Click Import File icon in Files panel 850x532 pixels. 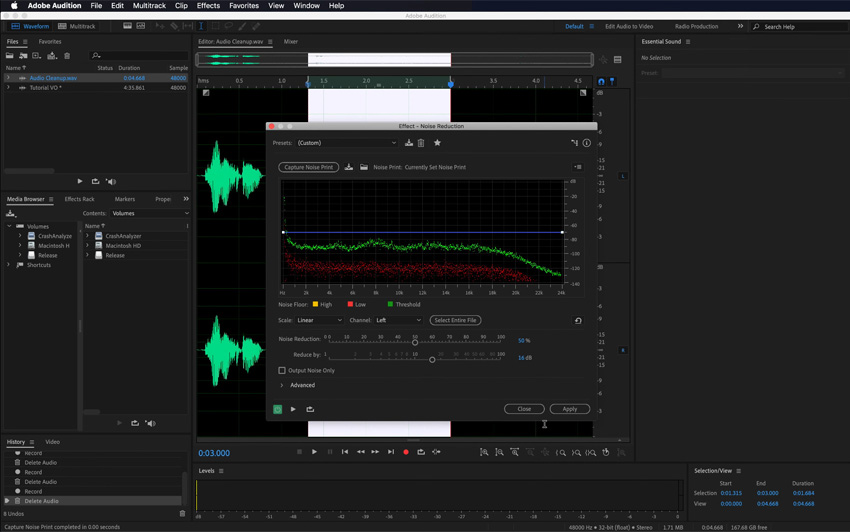point(23,55)
